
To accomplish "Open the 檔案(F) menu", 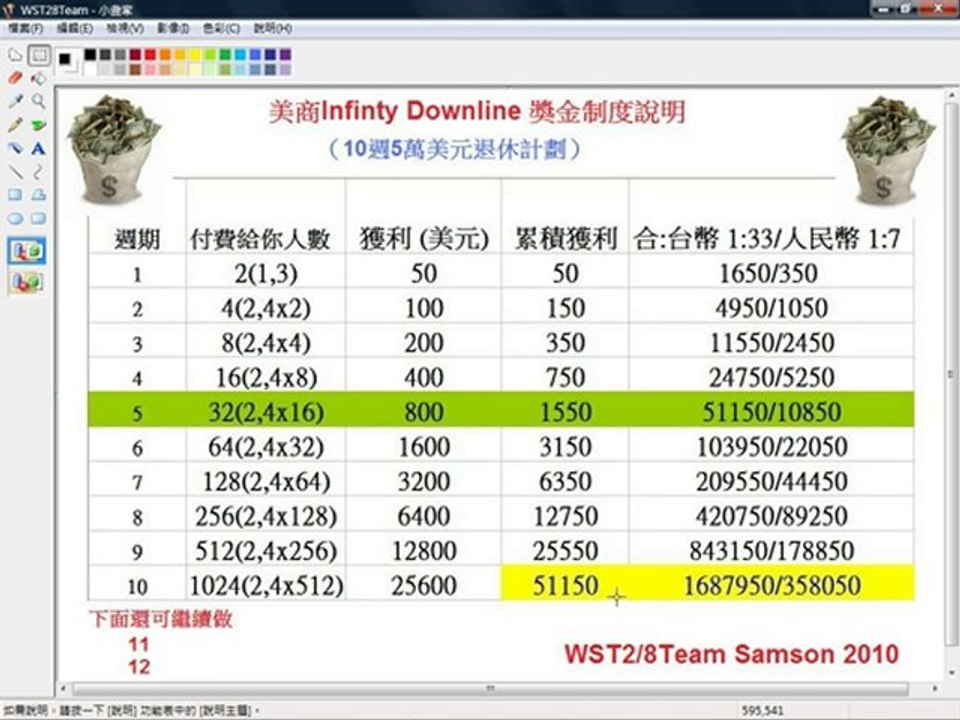I will pyautogui.click(x=26, y=28).
